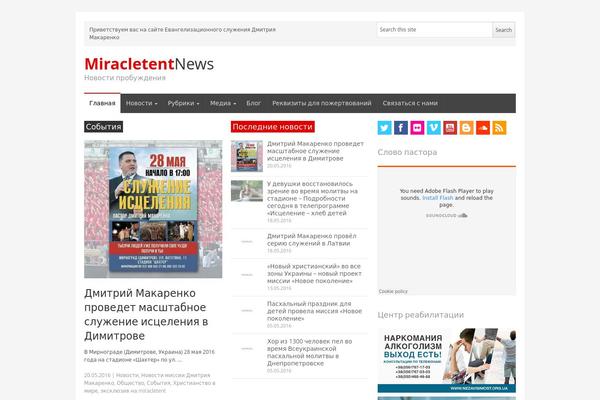
Task: Click the События category link in post meta
Action: tap(158, 383)
